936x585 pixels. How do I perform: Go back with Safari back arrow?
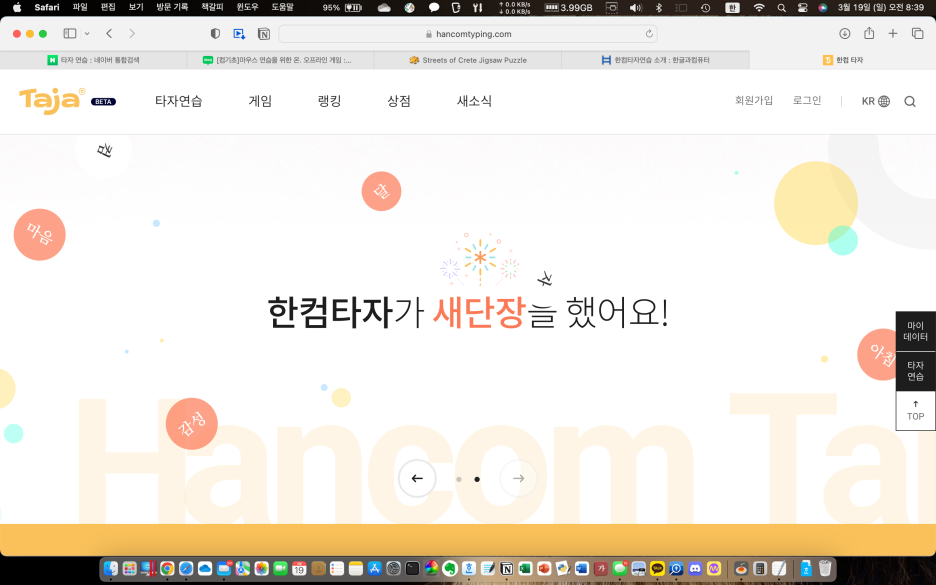tap(109, 33)
